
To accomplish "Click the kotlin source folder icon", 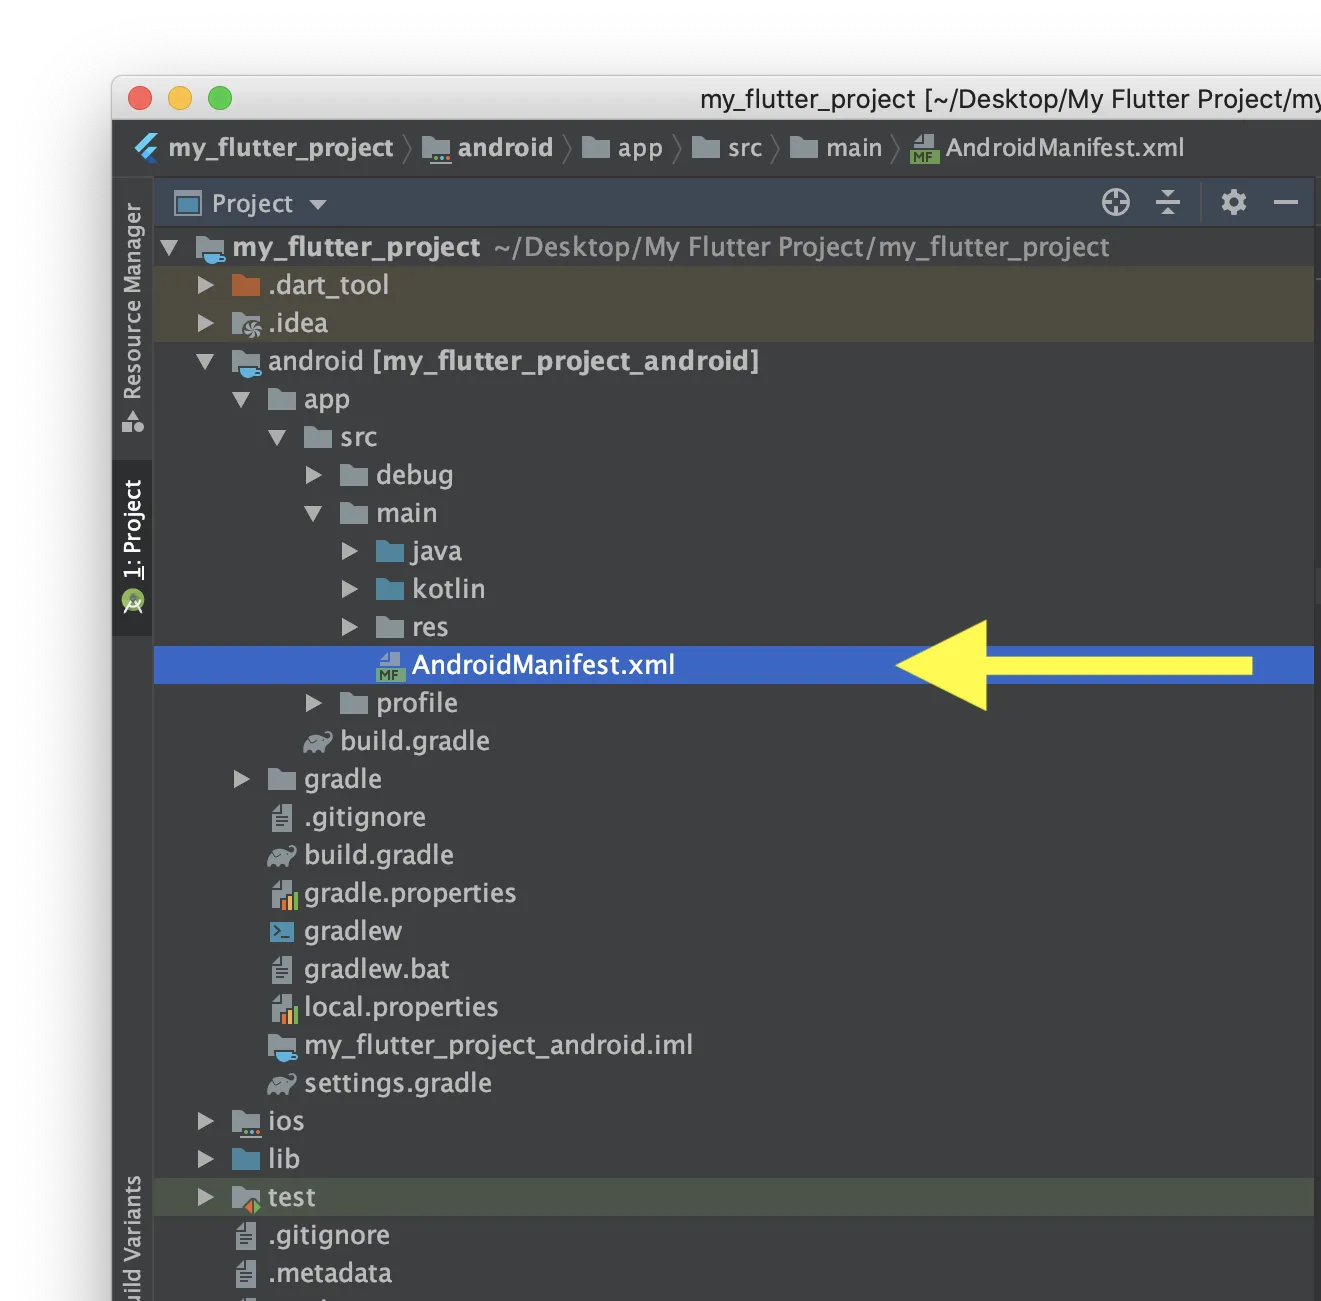I will pos(390,589).
